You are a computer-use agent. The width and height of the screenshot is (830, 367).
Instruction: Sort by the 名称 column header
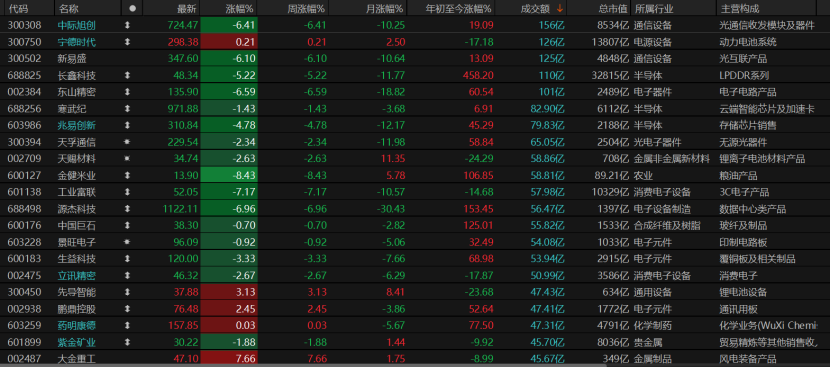click(68, 8)
